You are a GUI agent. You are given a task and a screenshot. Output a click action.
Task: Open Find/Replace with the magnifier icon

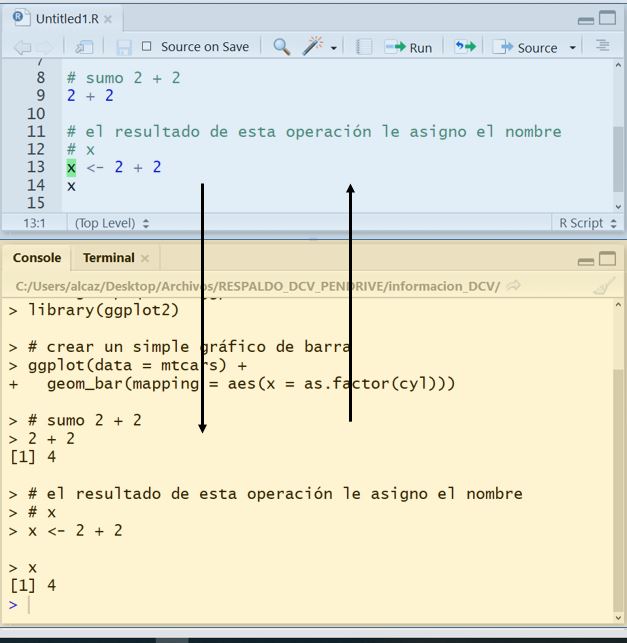tap(282, 47)
